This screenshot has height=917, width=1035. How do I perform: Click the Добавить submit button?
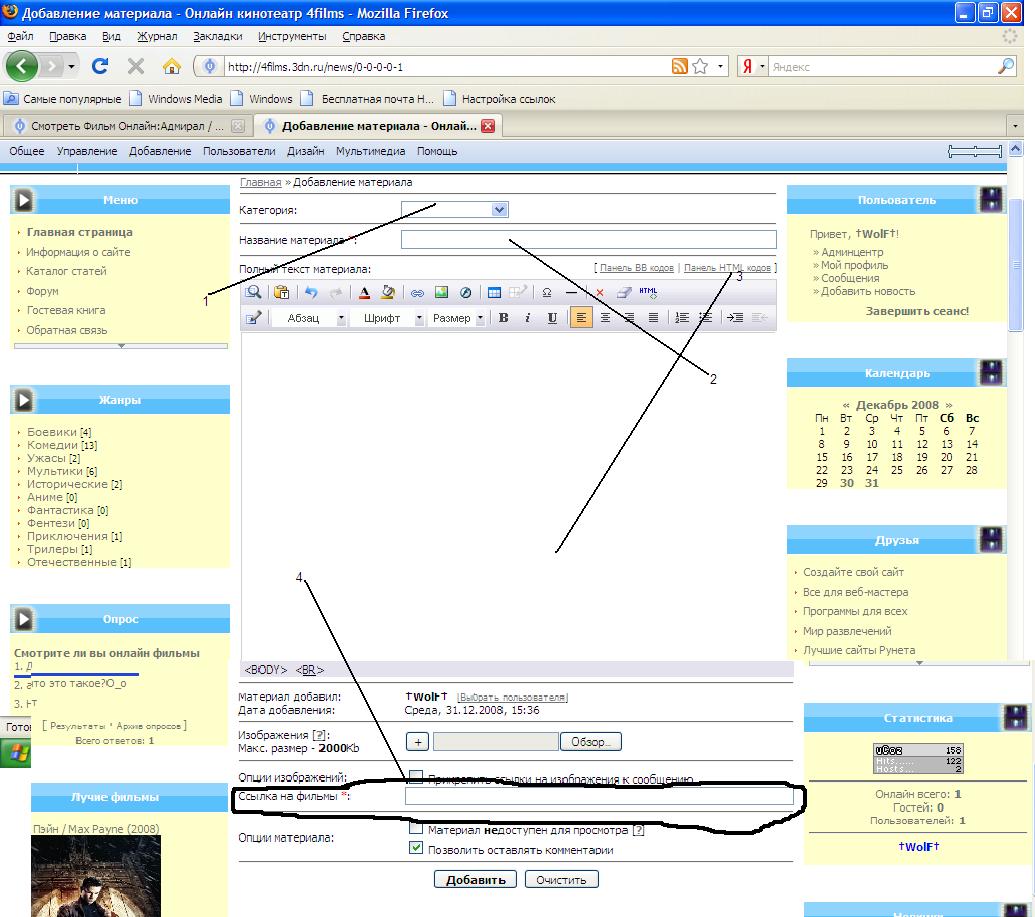[474, 879]
